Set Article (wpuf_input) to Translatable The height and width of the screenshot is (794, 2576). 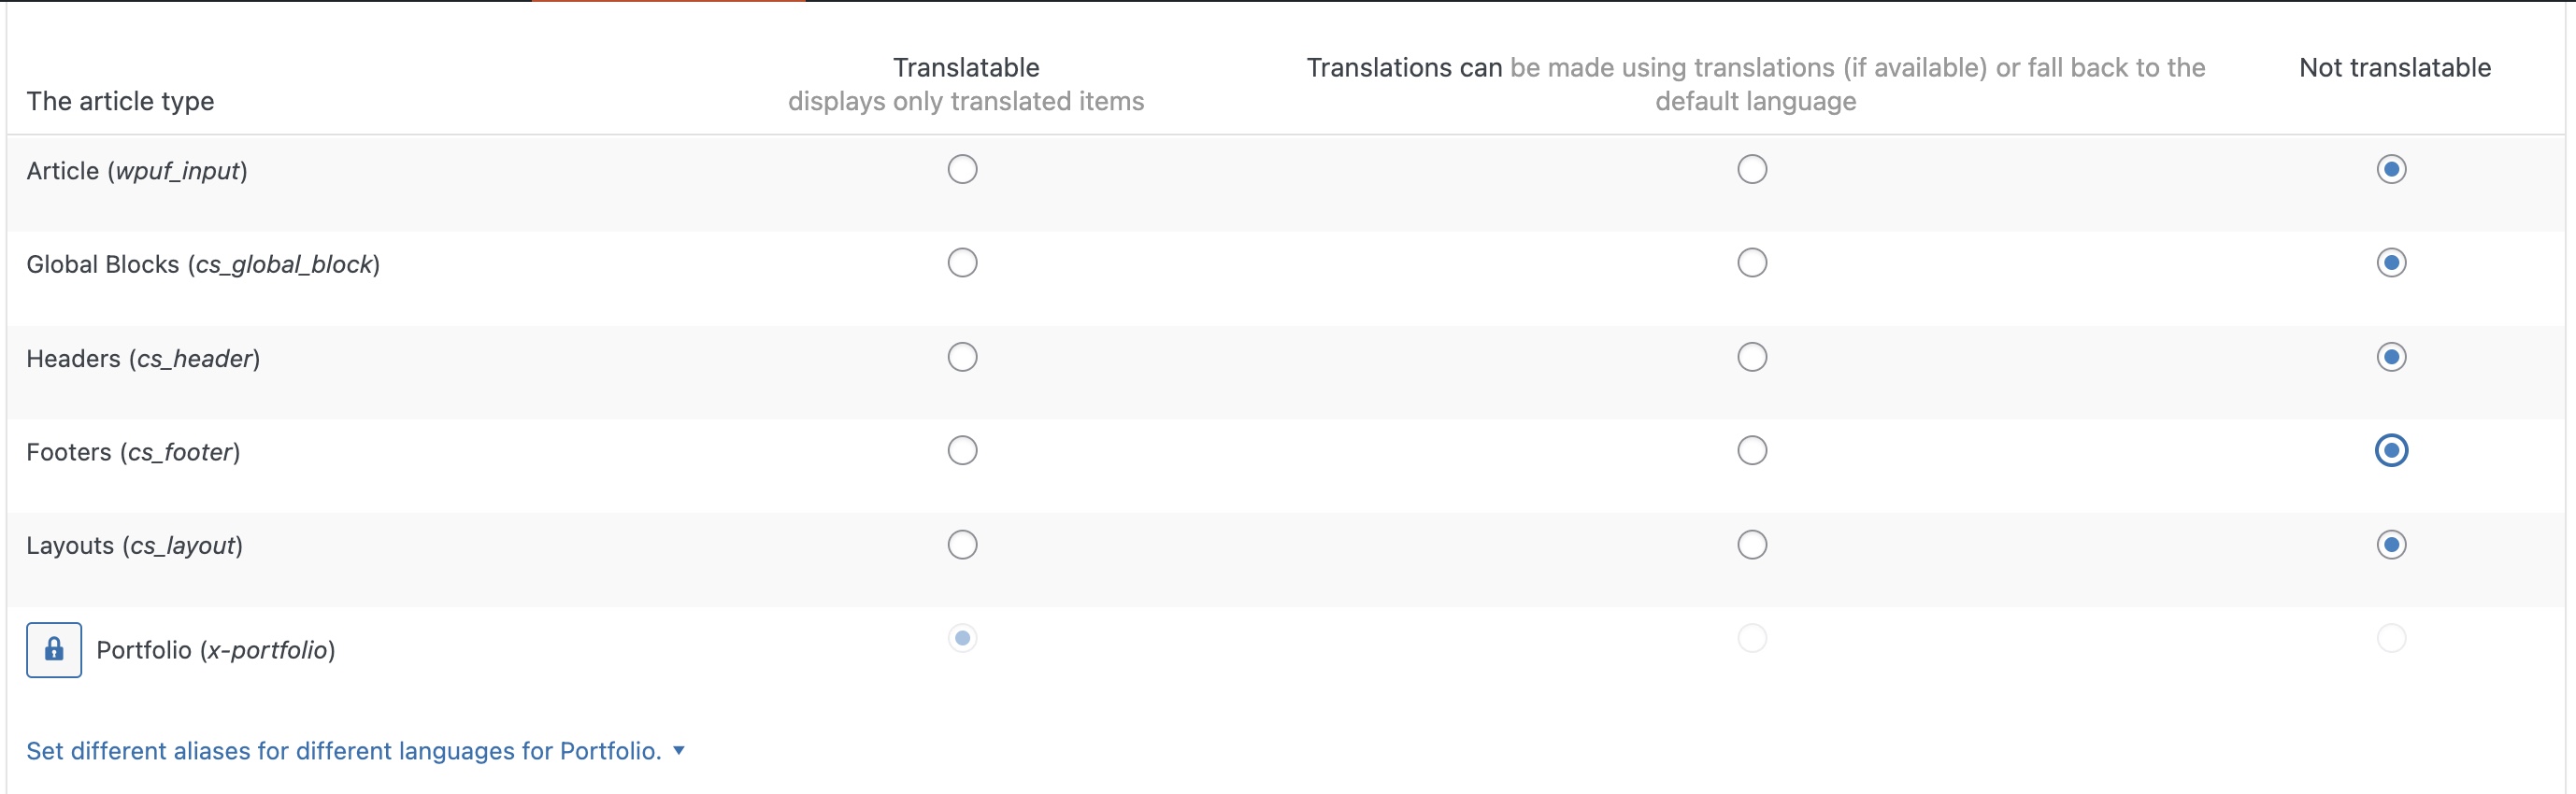click(962, 169)
